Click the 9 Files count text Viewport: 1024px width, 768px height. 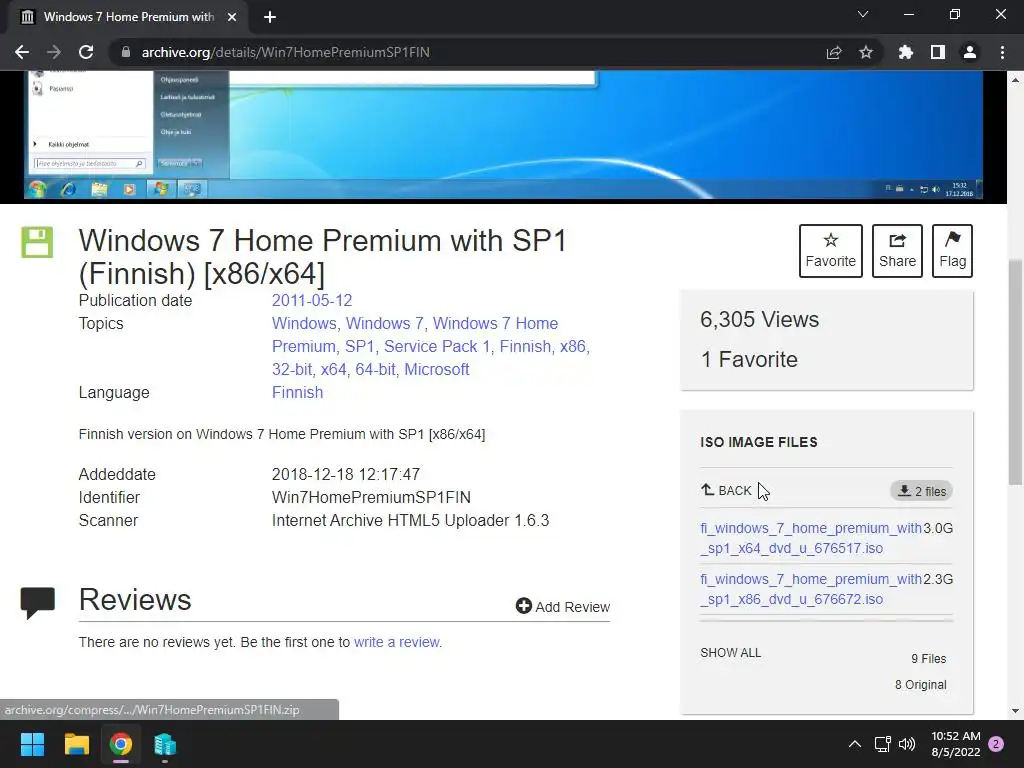pyautogui.click(x=929, y=658)
